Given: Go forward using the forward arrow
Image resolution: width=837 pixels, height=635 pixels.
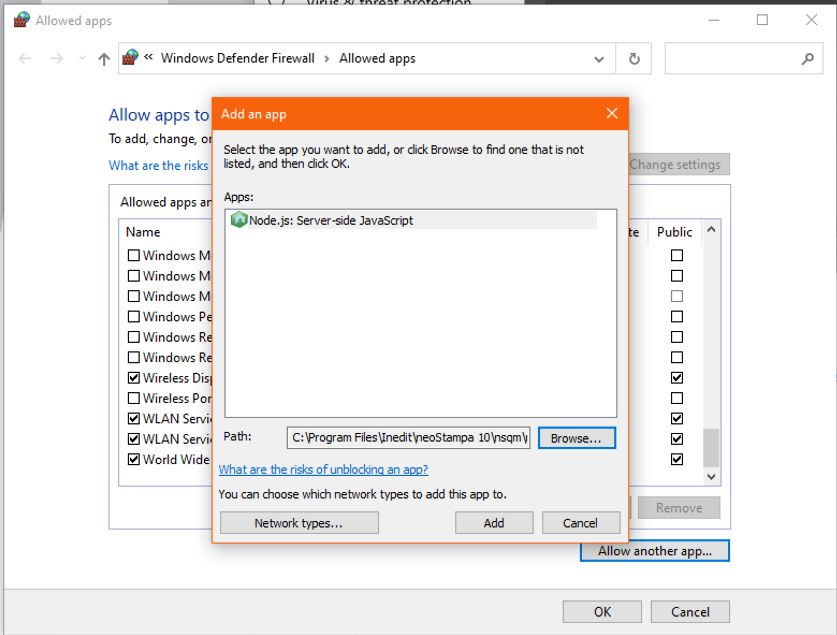Looking at the screenshot, I should tap(56, 58).
